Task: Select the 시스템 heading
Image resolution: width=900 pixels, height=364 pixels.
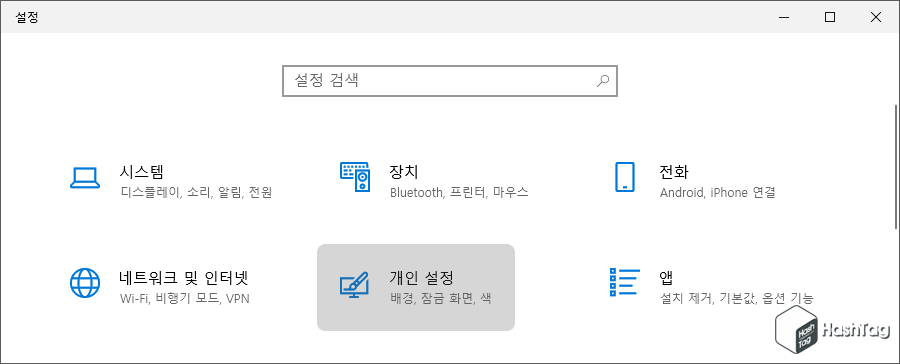Action: [x=142, y=172]
